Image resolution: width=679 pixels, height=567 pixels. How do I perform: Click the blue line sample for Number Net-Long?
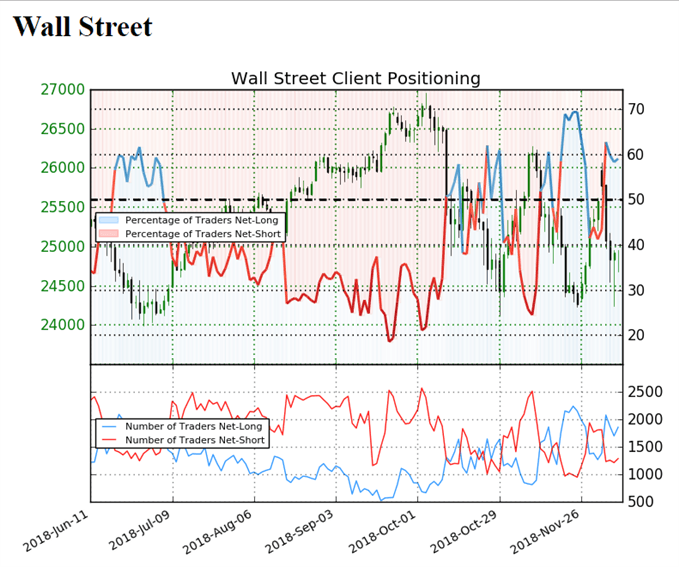108,427
